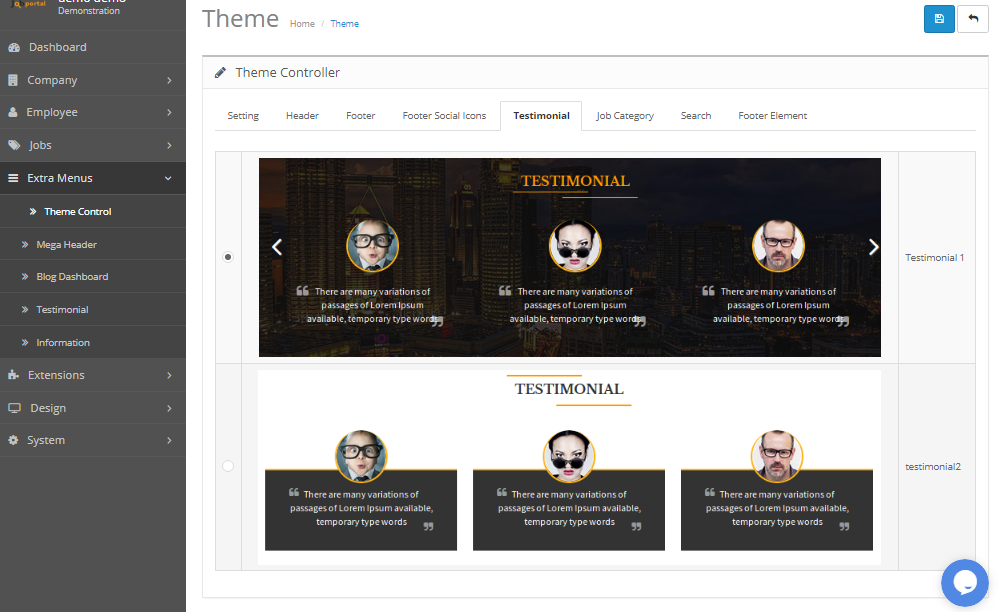Viewport: 1000px width, 612px height.
Task: Switch to the Header tab
Action: pos(302,116)
